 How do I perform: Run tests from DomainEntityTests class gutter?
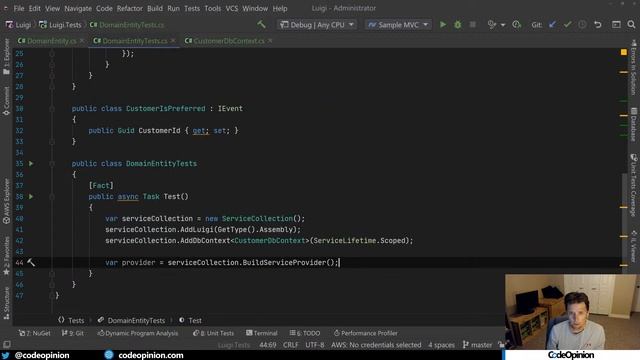(x=31, y=163)
